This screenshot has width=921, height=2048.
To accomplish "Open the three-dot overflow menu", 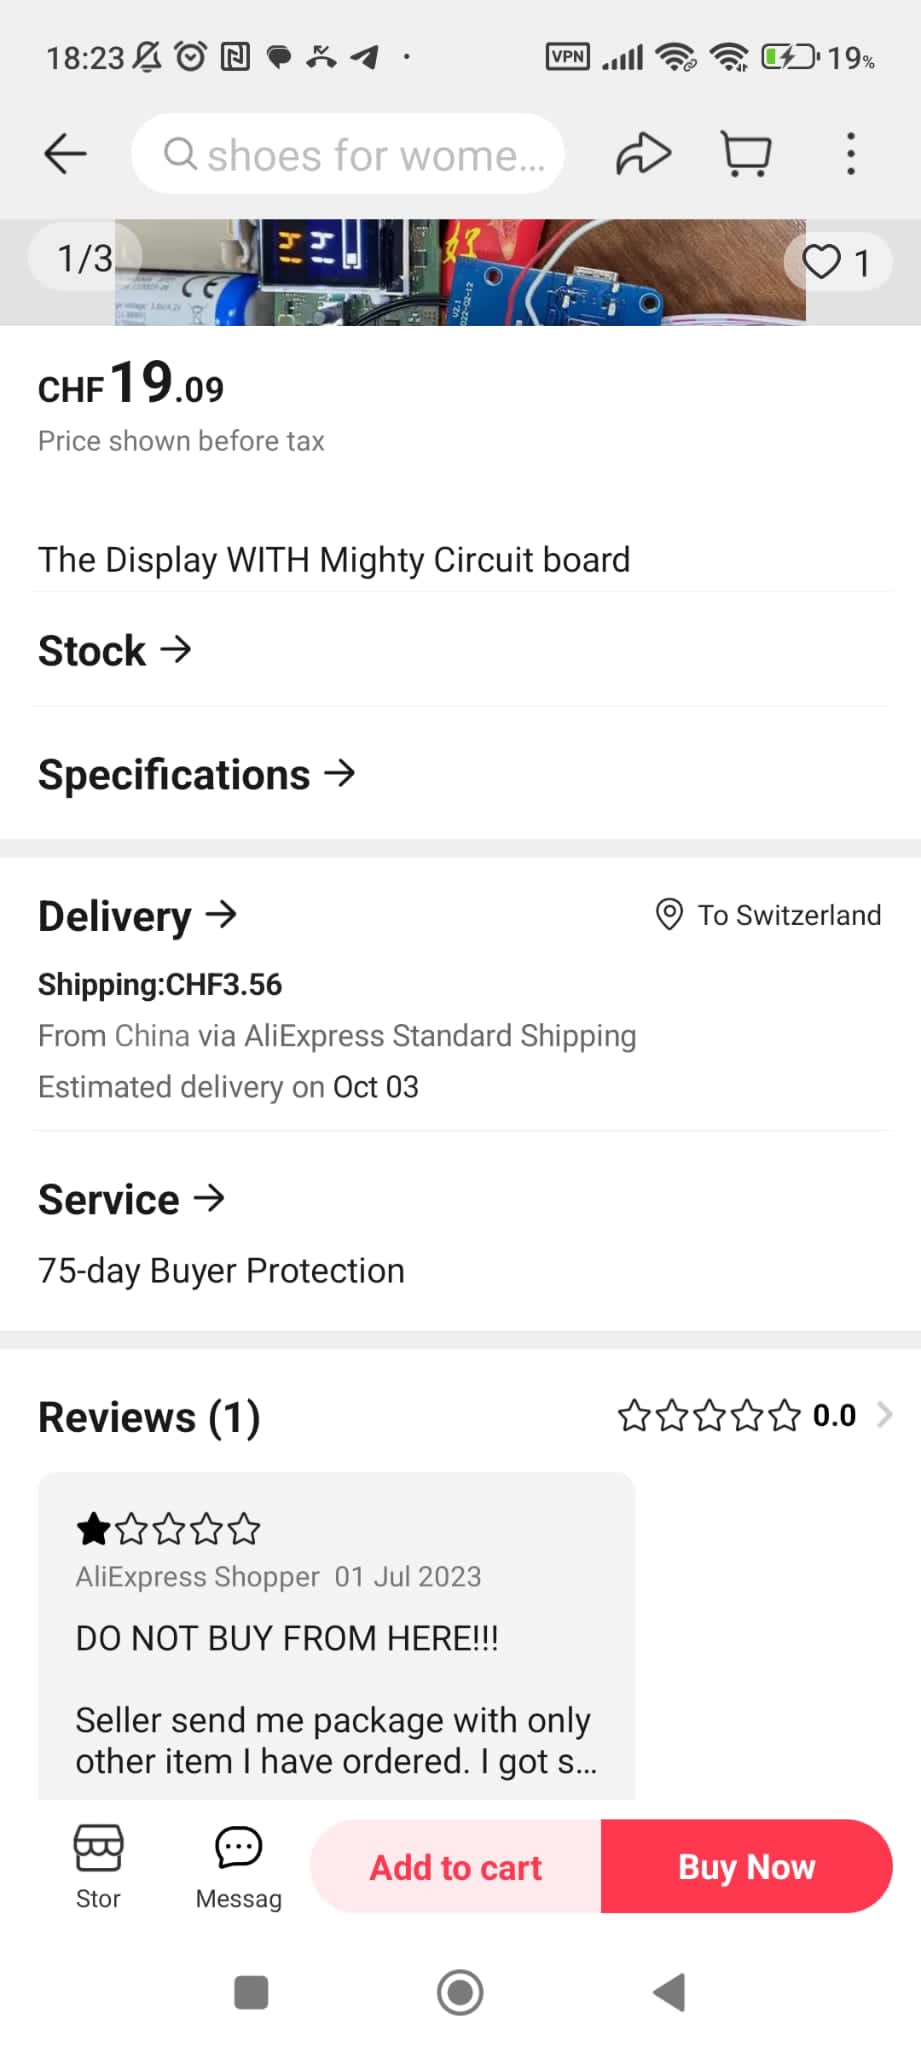I will click(851, 154).
